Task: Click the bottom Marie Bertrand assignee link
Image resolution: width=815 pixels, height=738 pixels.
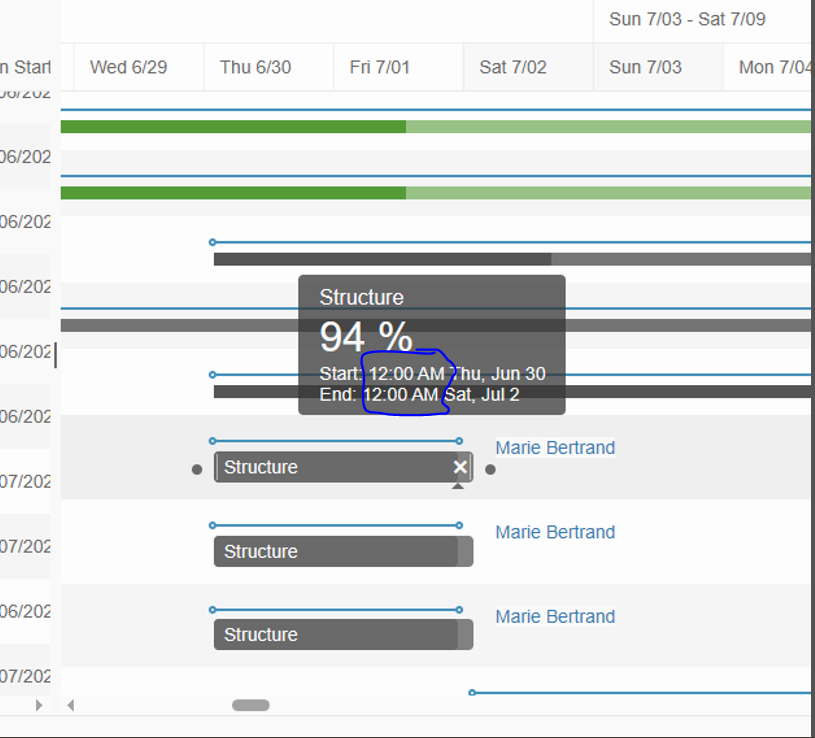Action: (x=555, y=616)
